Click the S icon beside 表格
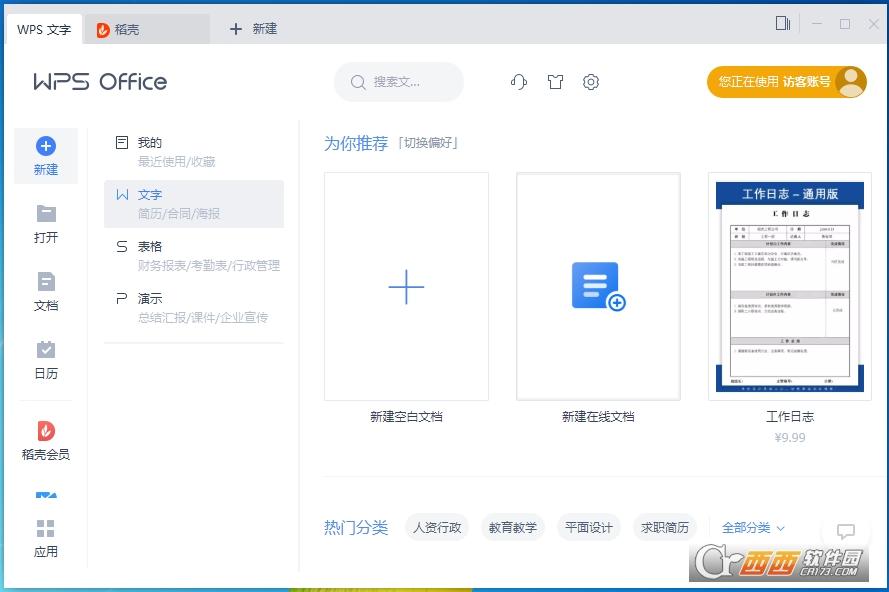This screenshot has width=889, height=592. click(122, 246)
